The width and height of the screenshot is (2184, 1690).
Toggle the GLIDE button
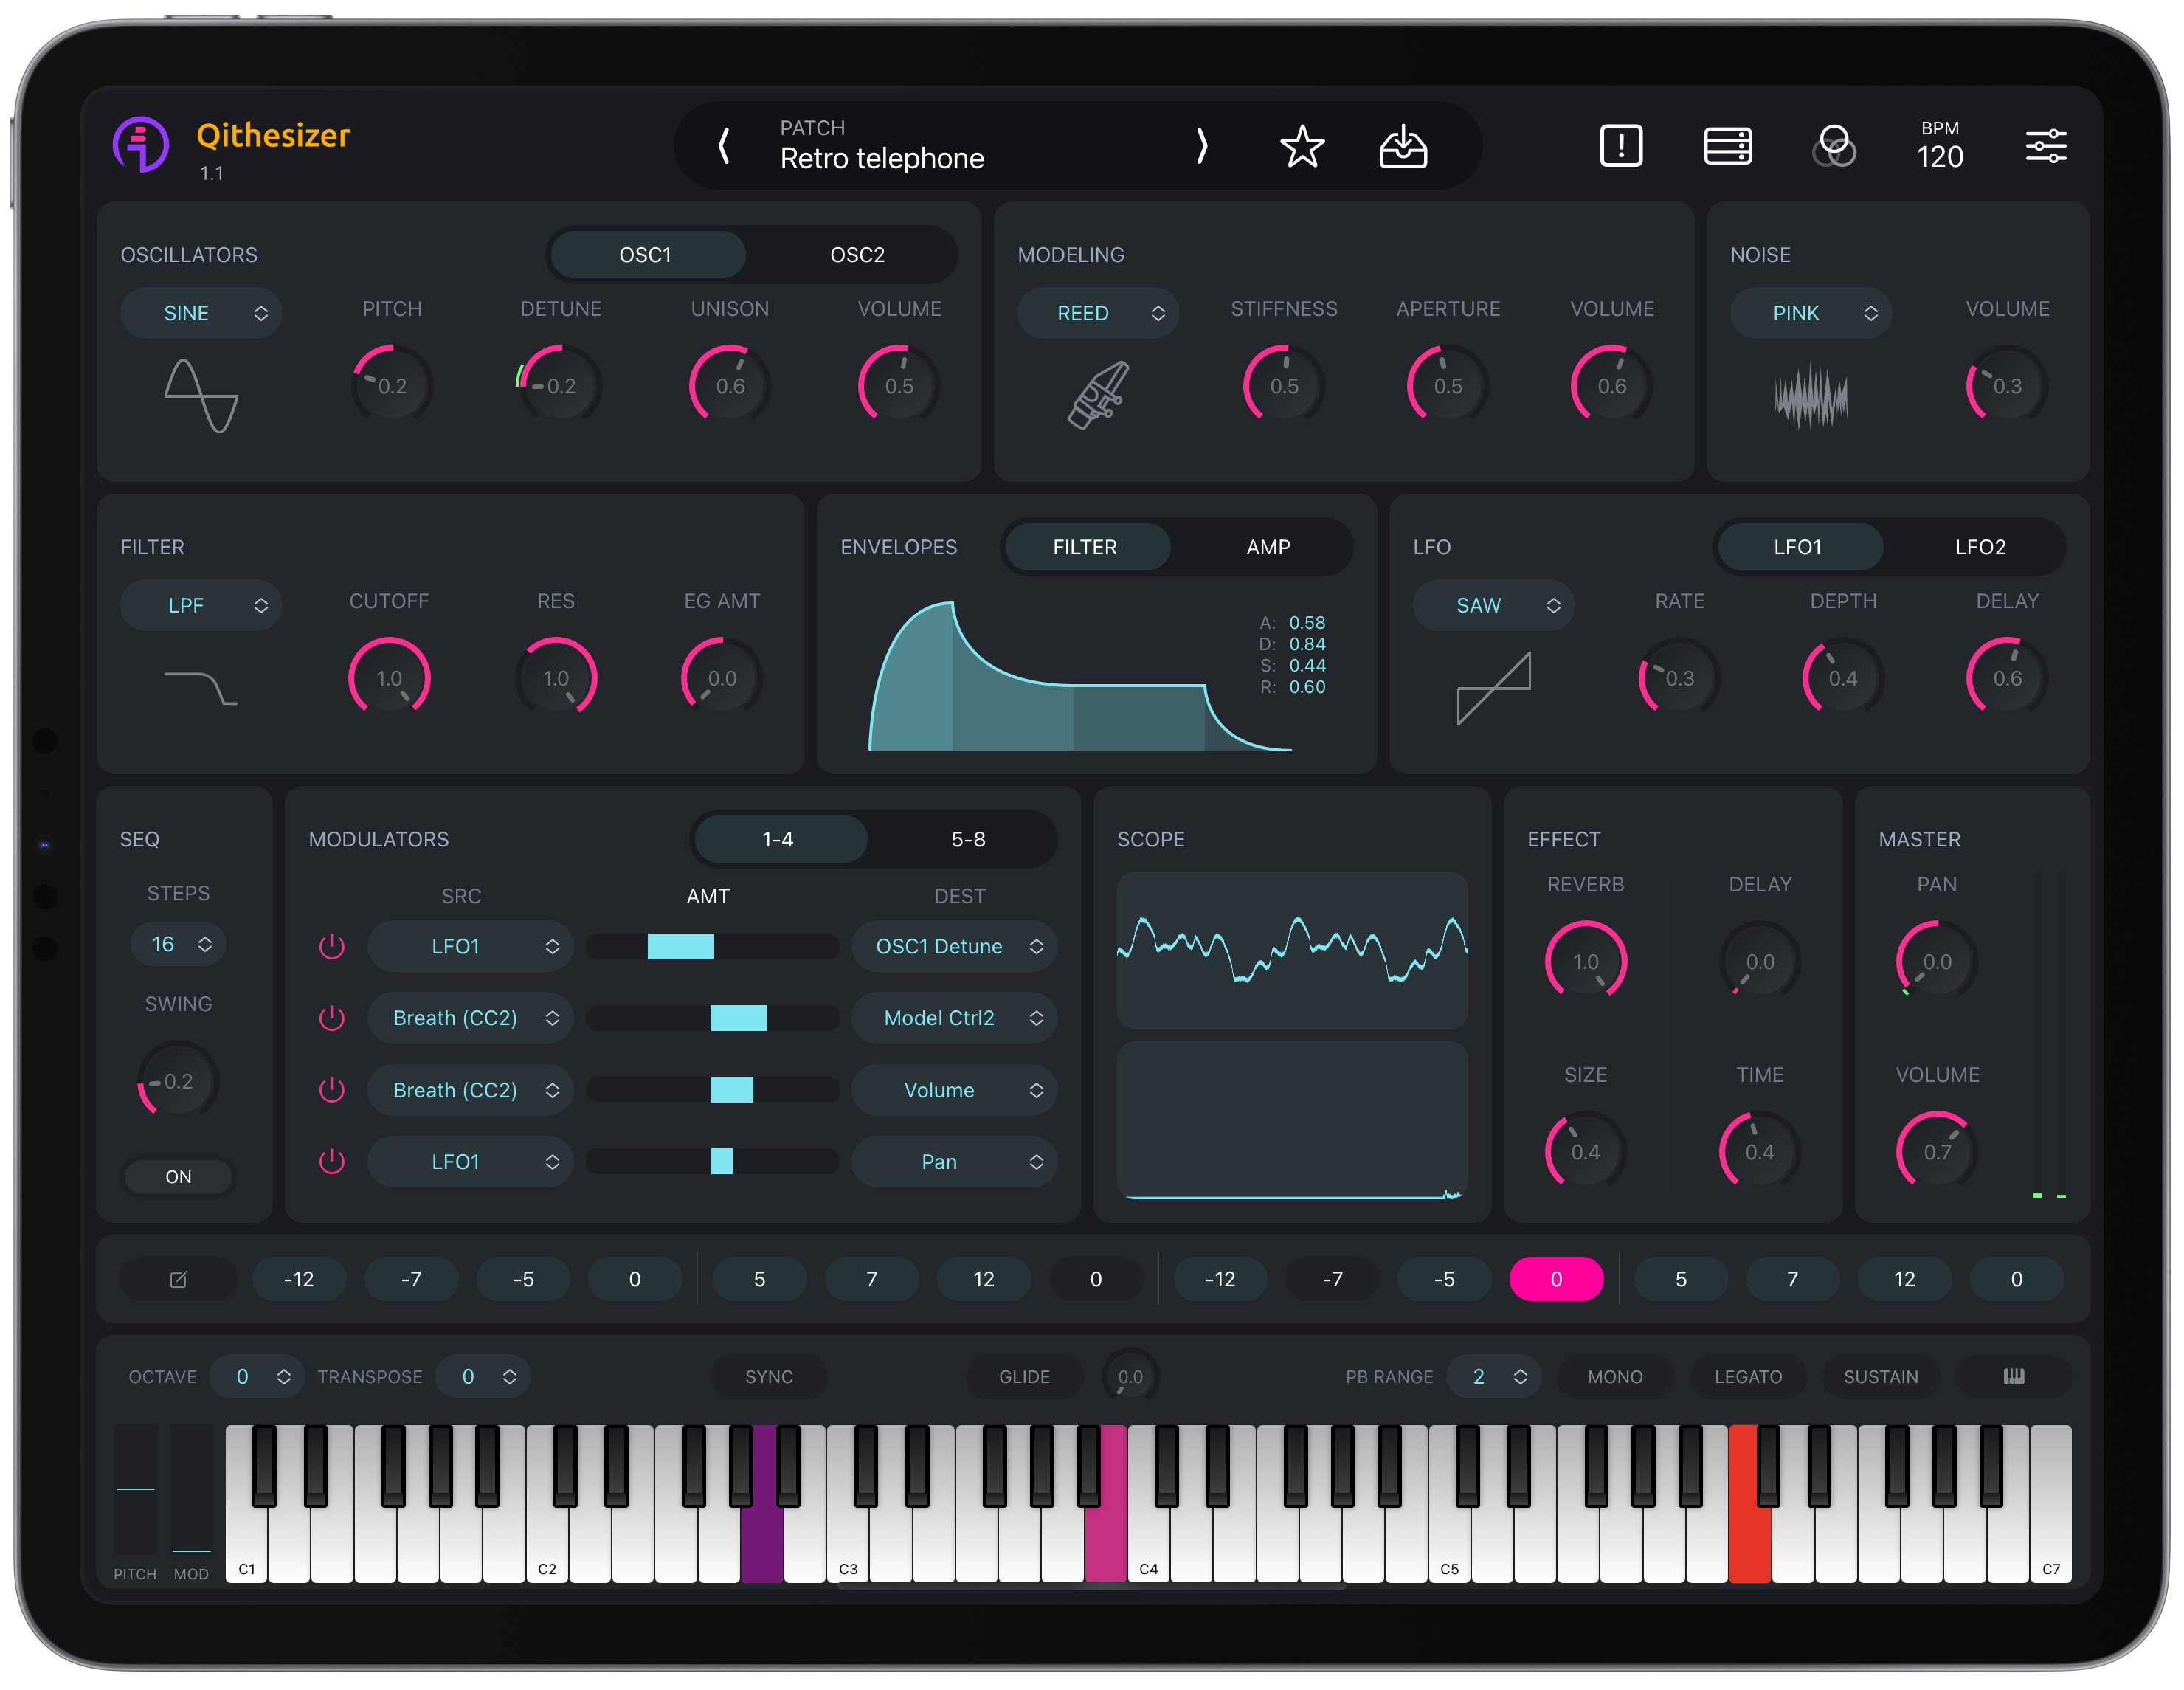point(1024,1377)
